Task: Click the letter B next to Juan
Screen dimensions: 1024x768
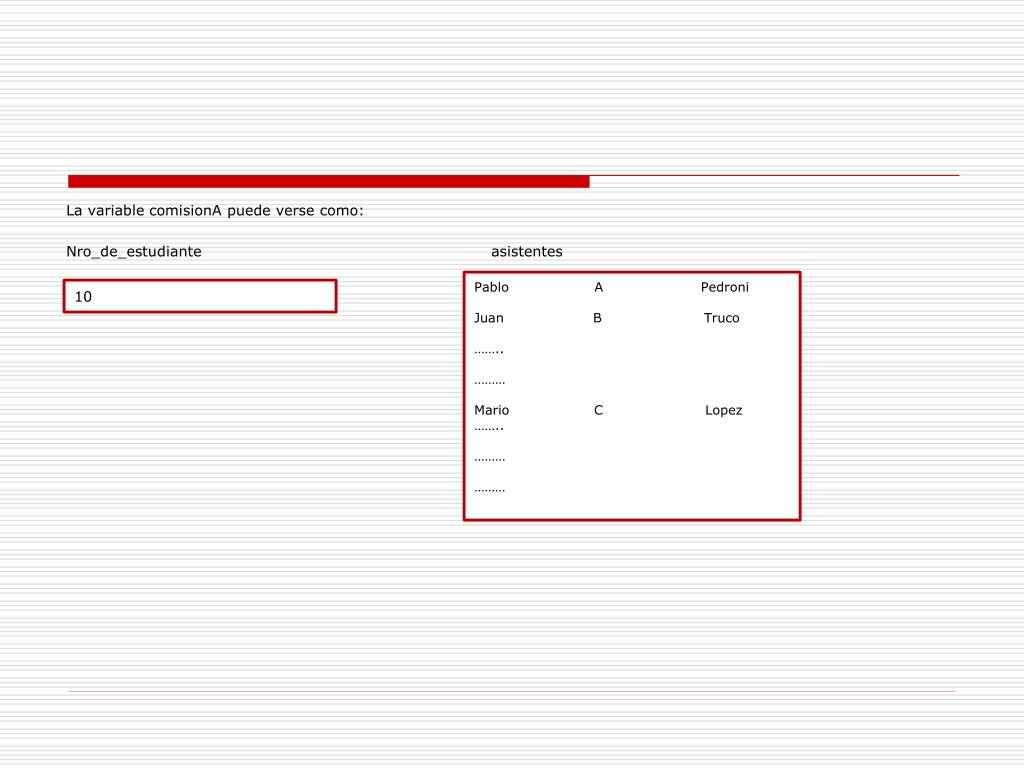Action: tap(597, 318)
